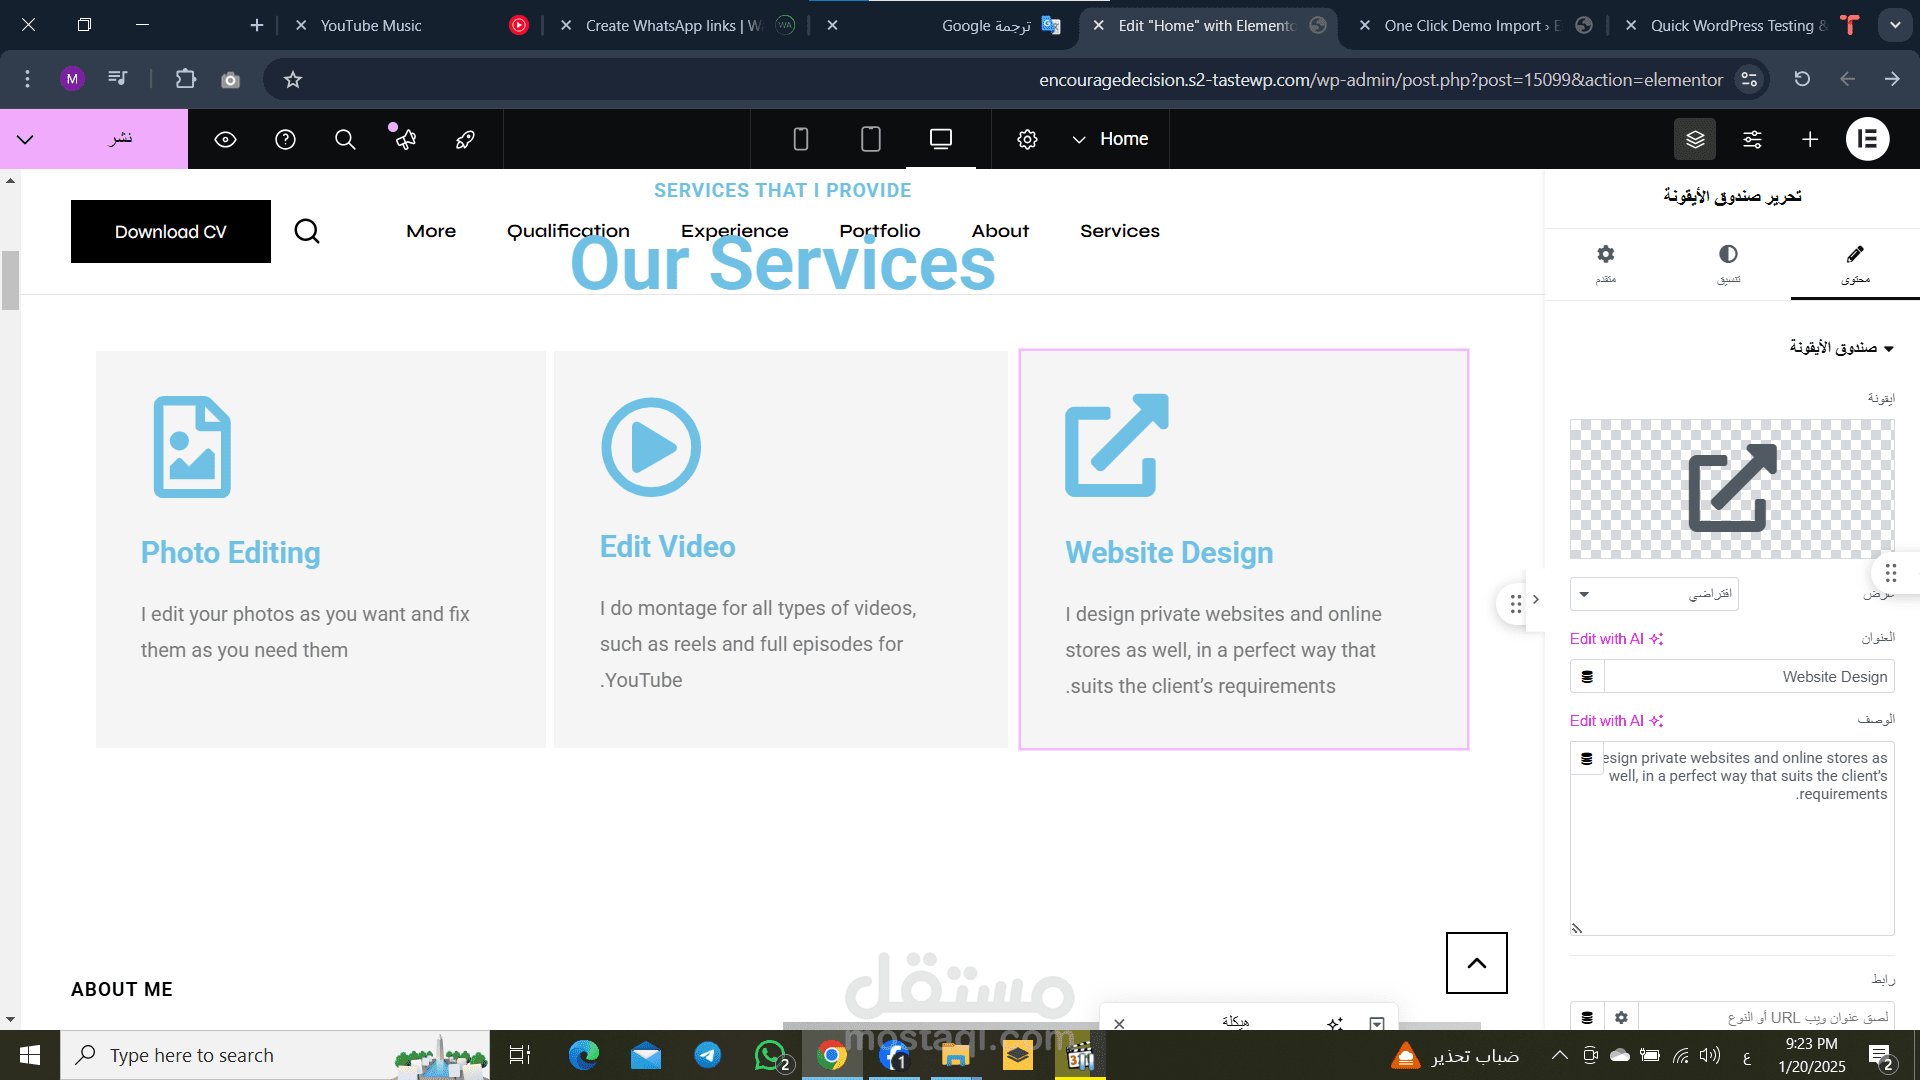Open site settings sliders icon
The width and height of the screenshot is (1920, 1080).
pos(1752,139)
